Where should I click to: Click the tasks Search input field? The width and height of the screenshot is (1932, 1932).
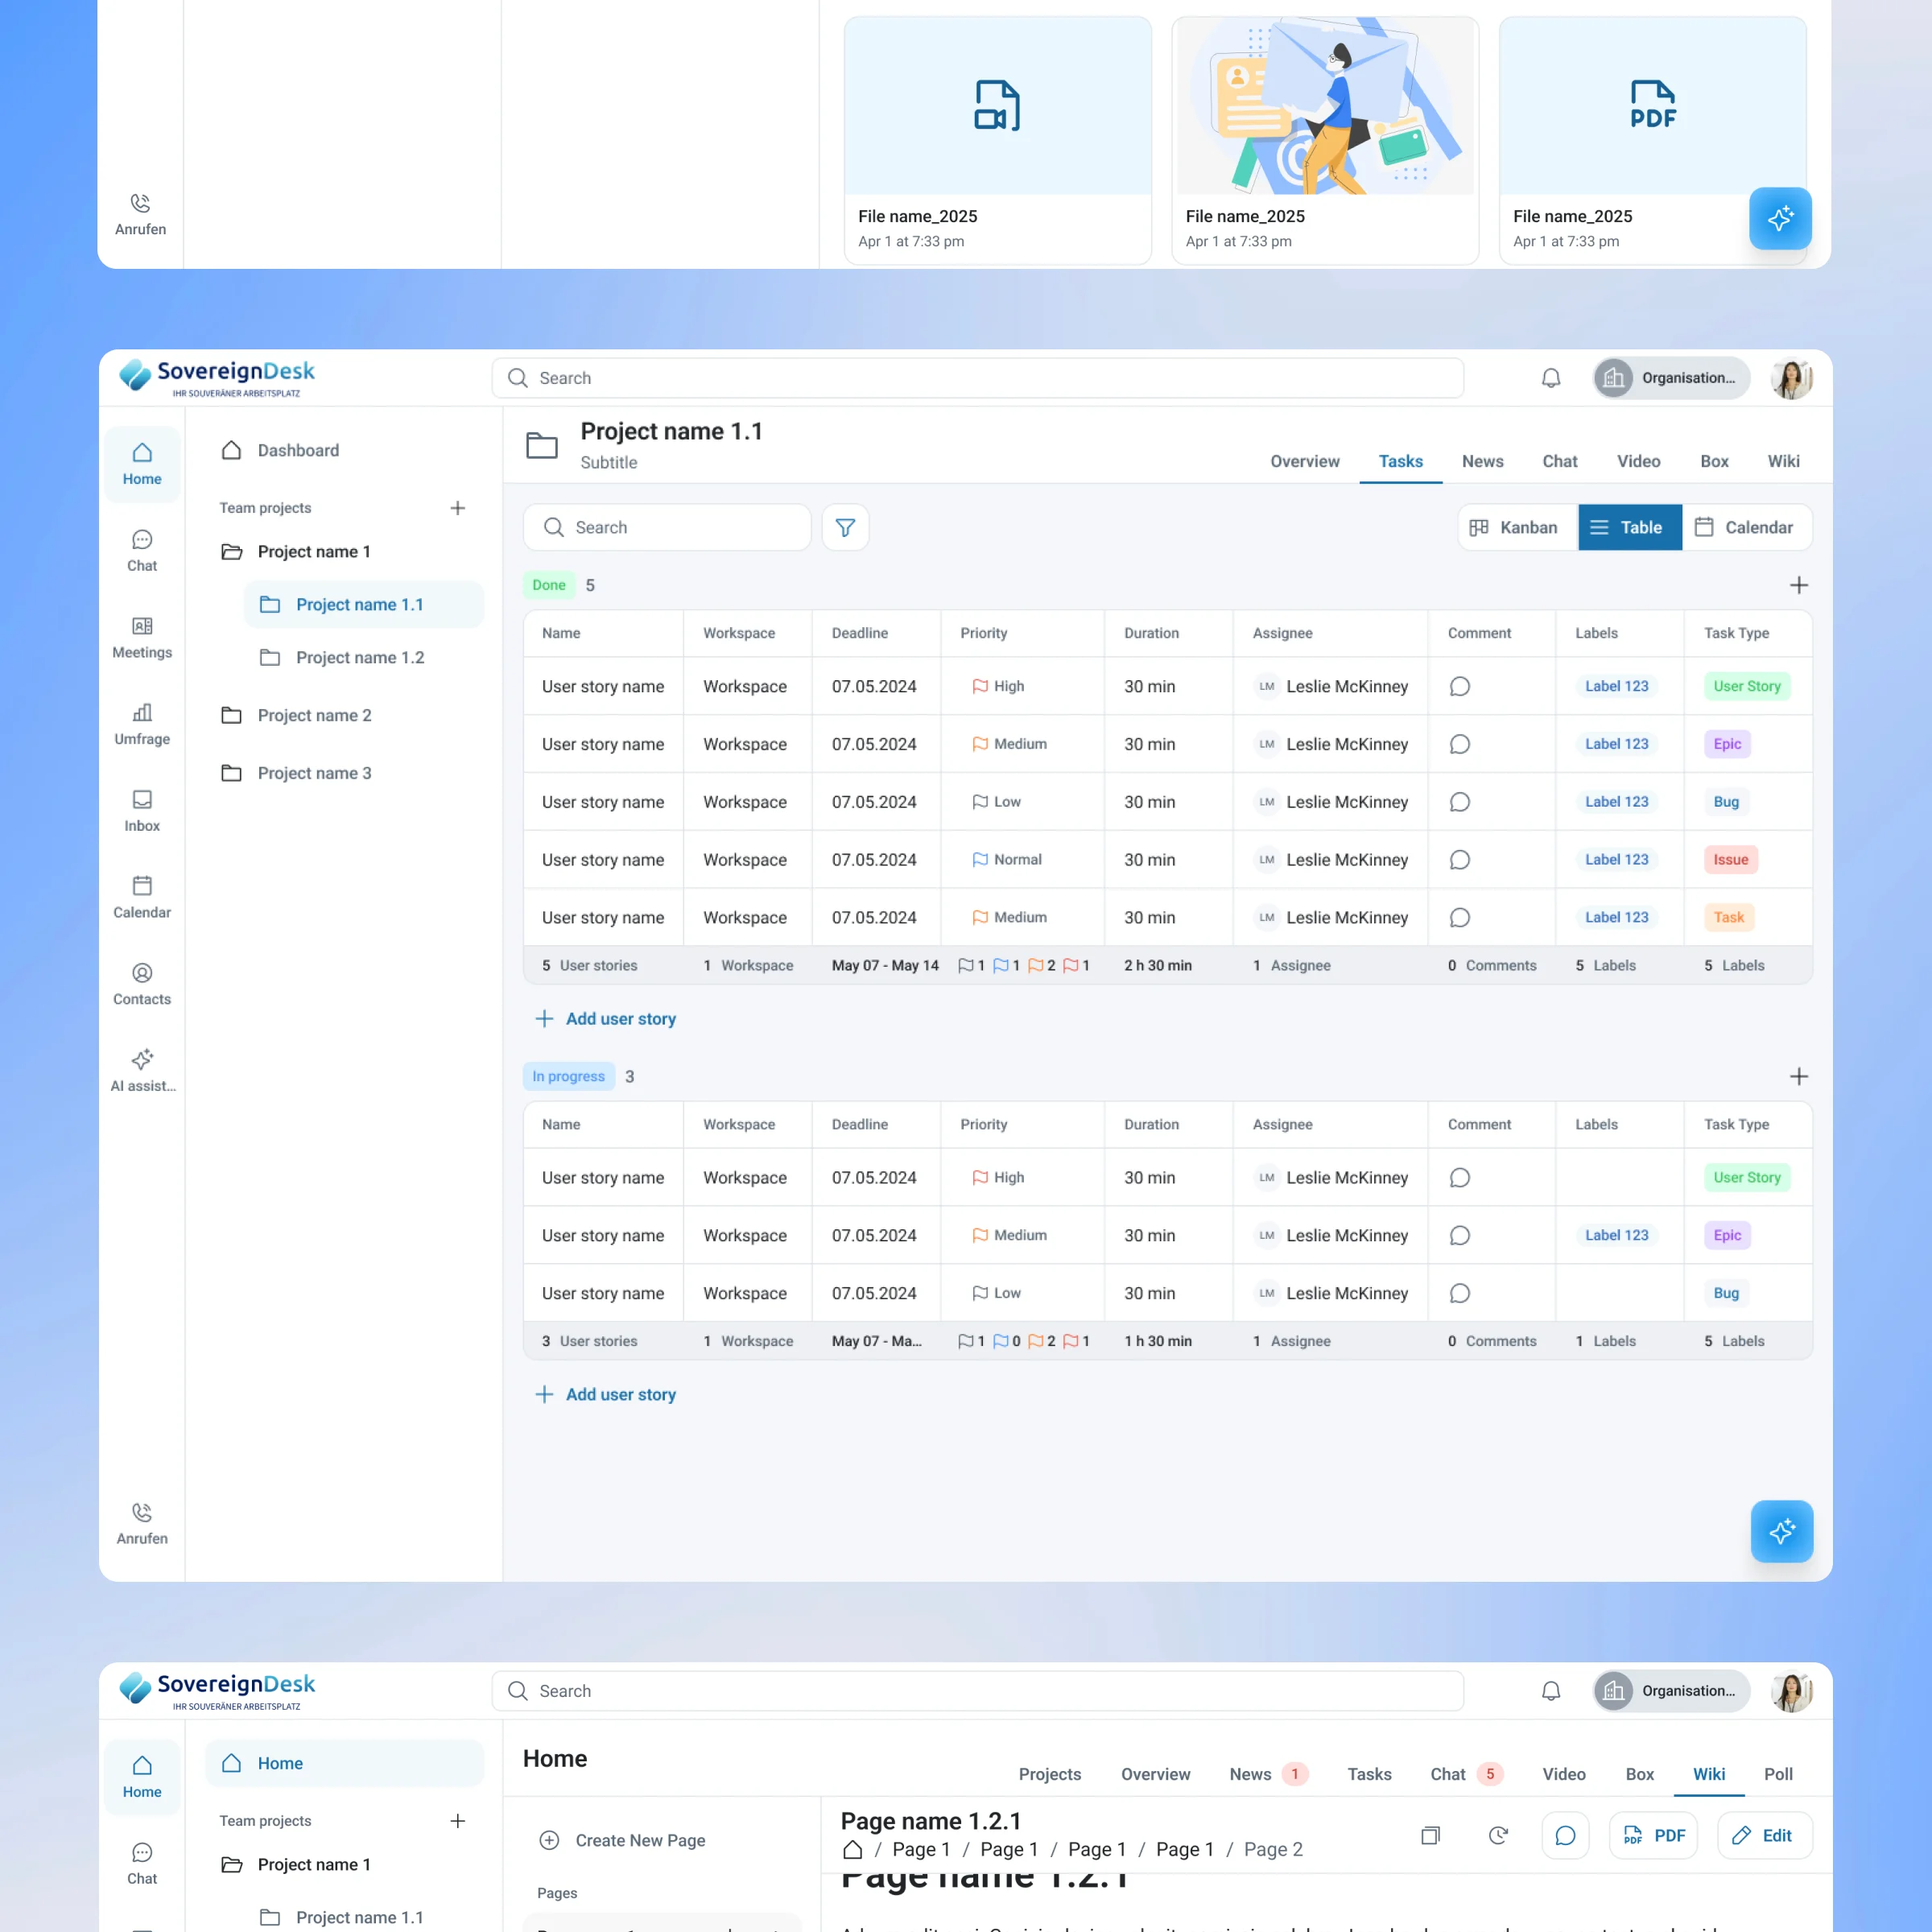(667, 527)
